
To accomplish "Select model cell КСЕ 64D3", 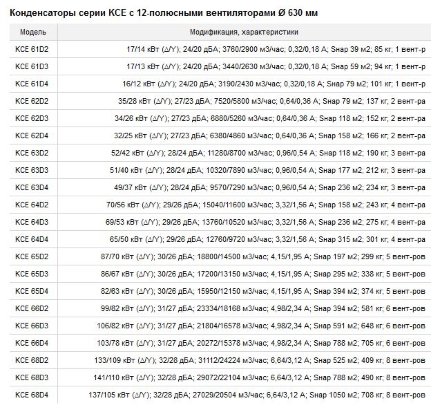I will coord(32,222).
